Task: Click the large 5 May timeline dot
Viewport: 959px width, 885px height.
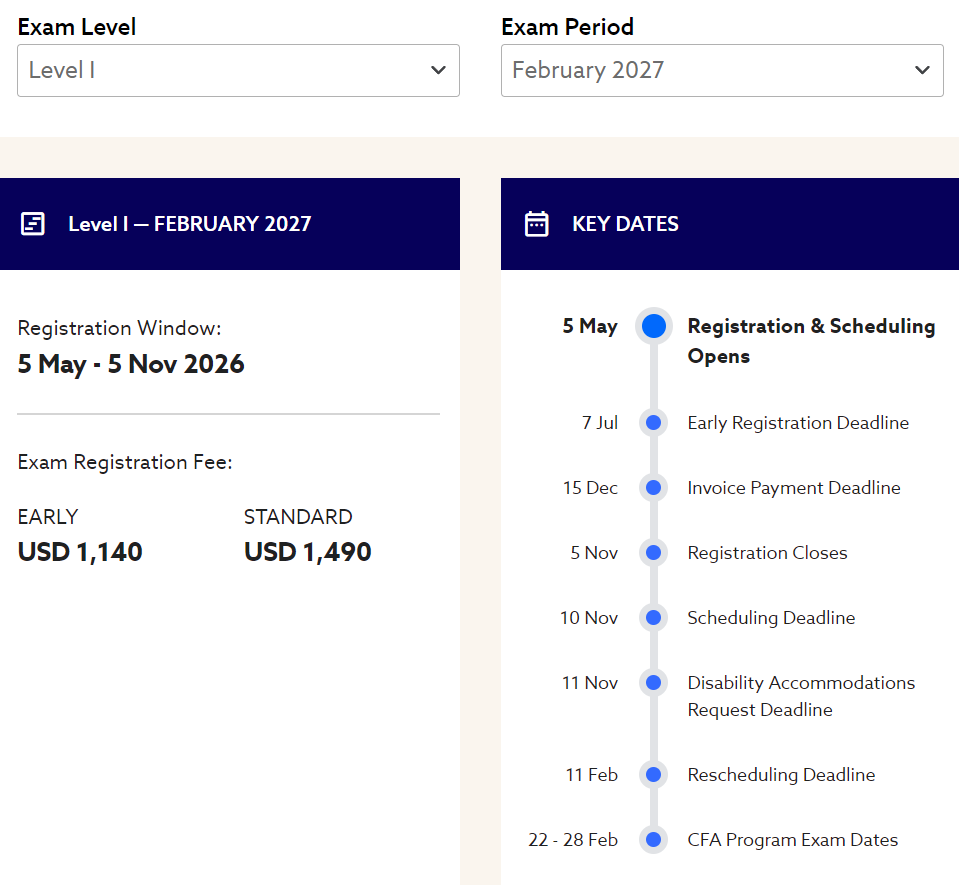Action: tap(654, 326)
